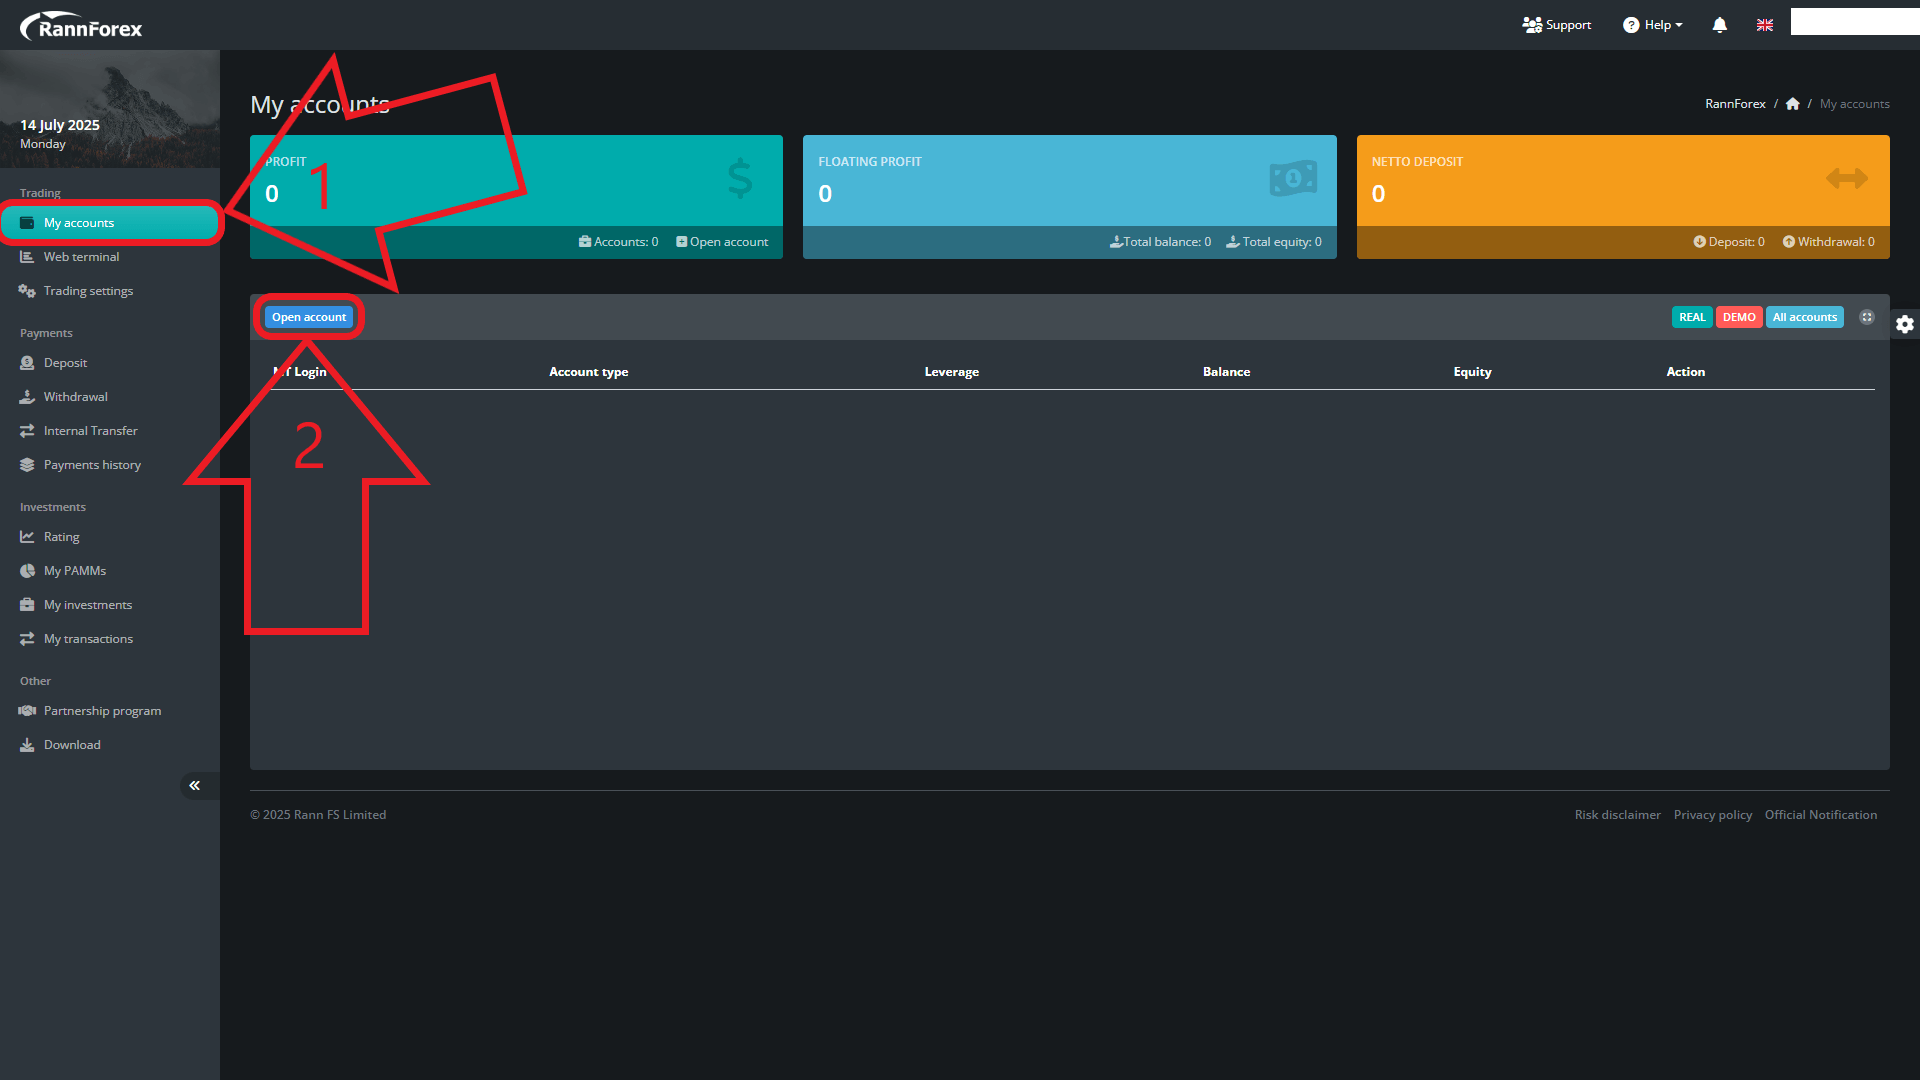Click the Deposit sidebar icon
This screenshot has height=1080, width=1920.
pyautogui.click(x=27, y=363)
